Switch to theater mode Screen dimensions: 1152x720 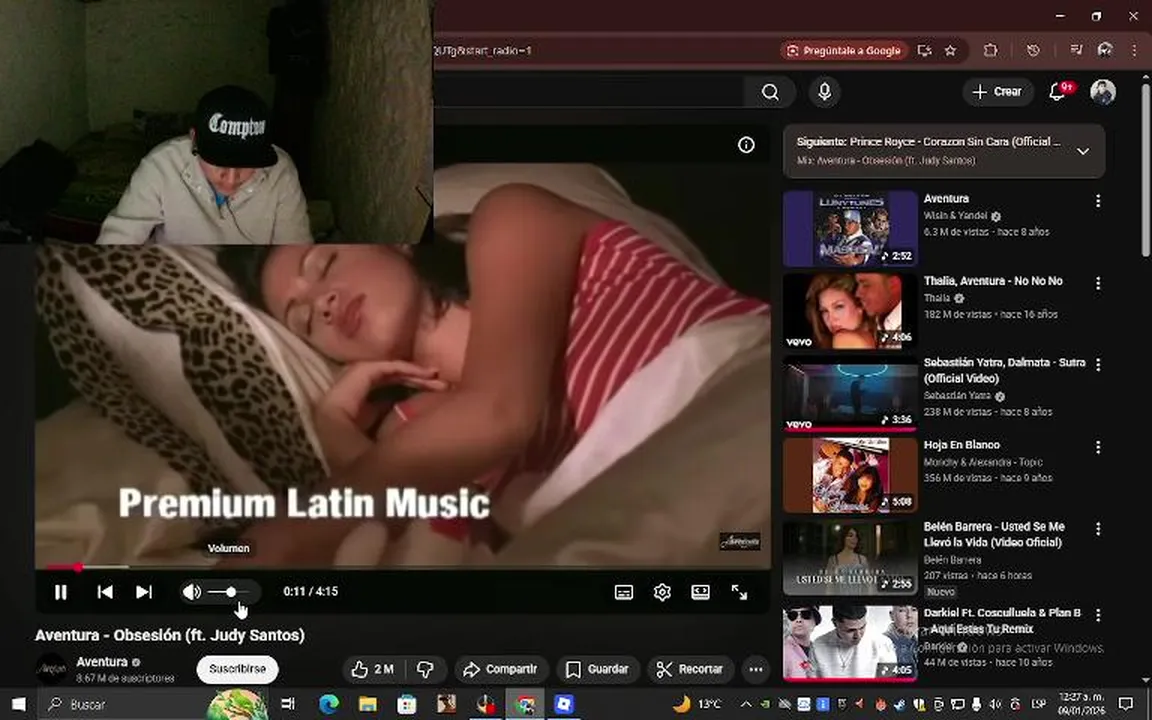(700, 592)
